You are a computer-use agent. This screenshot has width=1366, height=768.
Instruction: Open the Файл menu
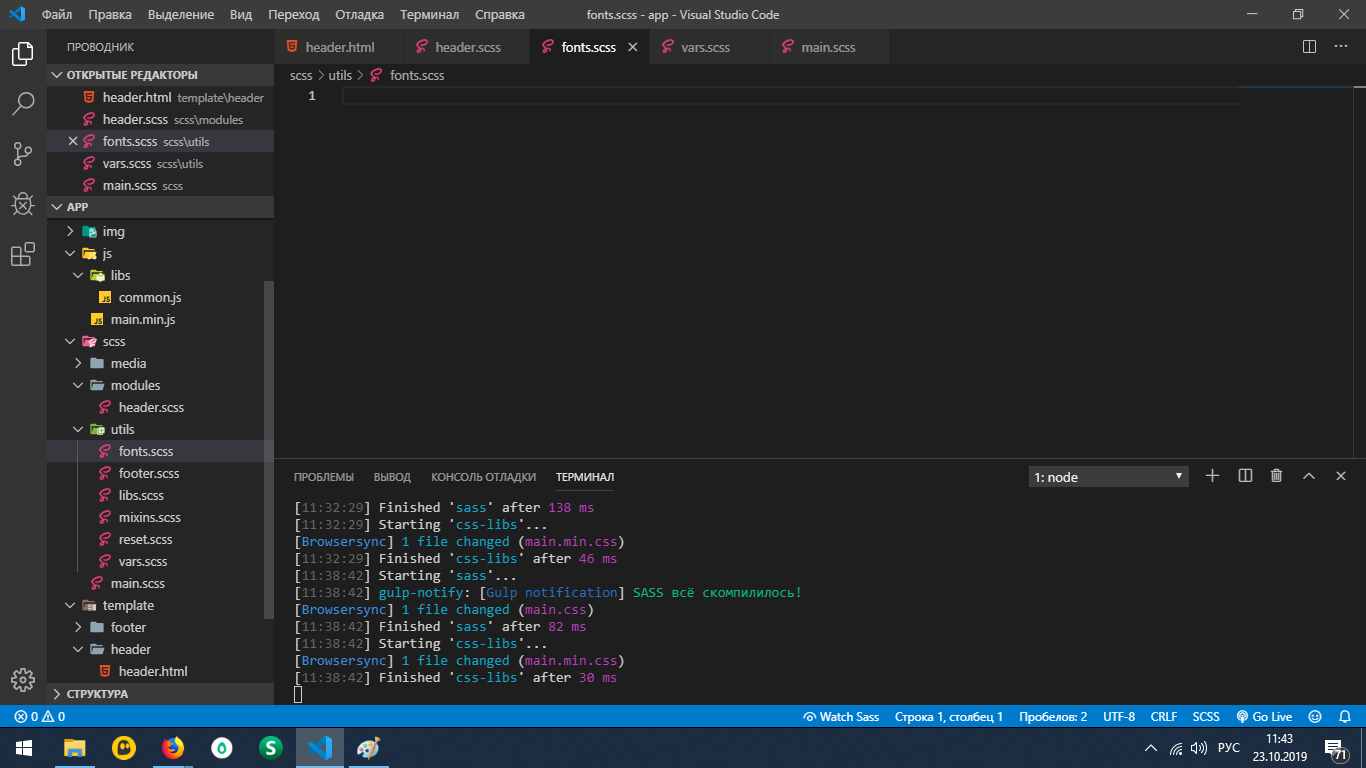tap(57, 15)
